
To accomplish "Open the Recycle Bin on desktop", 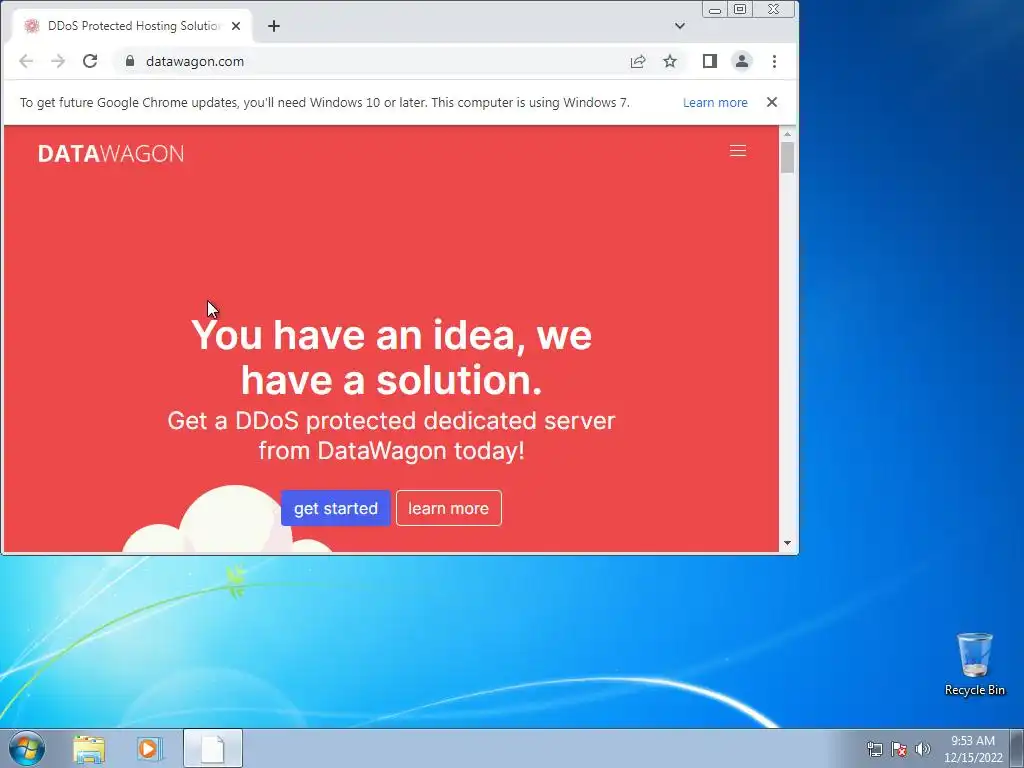I will click(974, 664).
